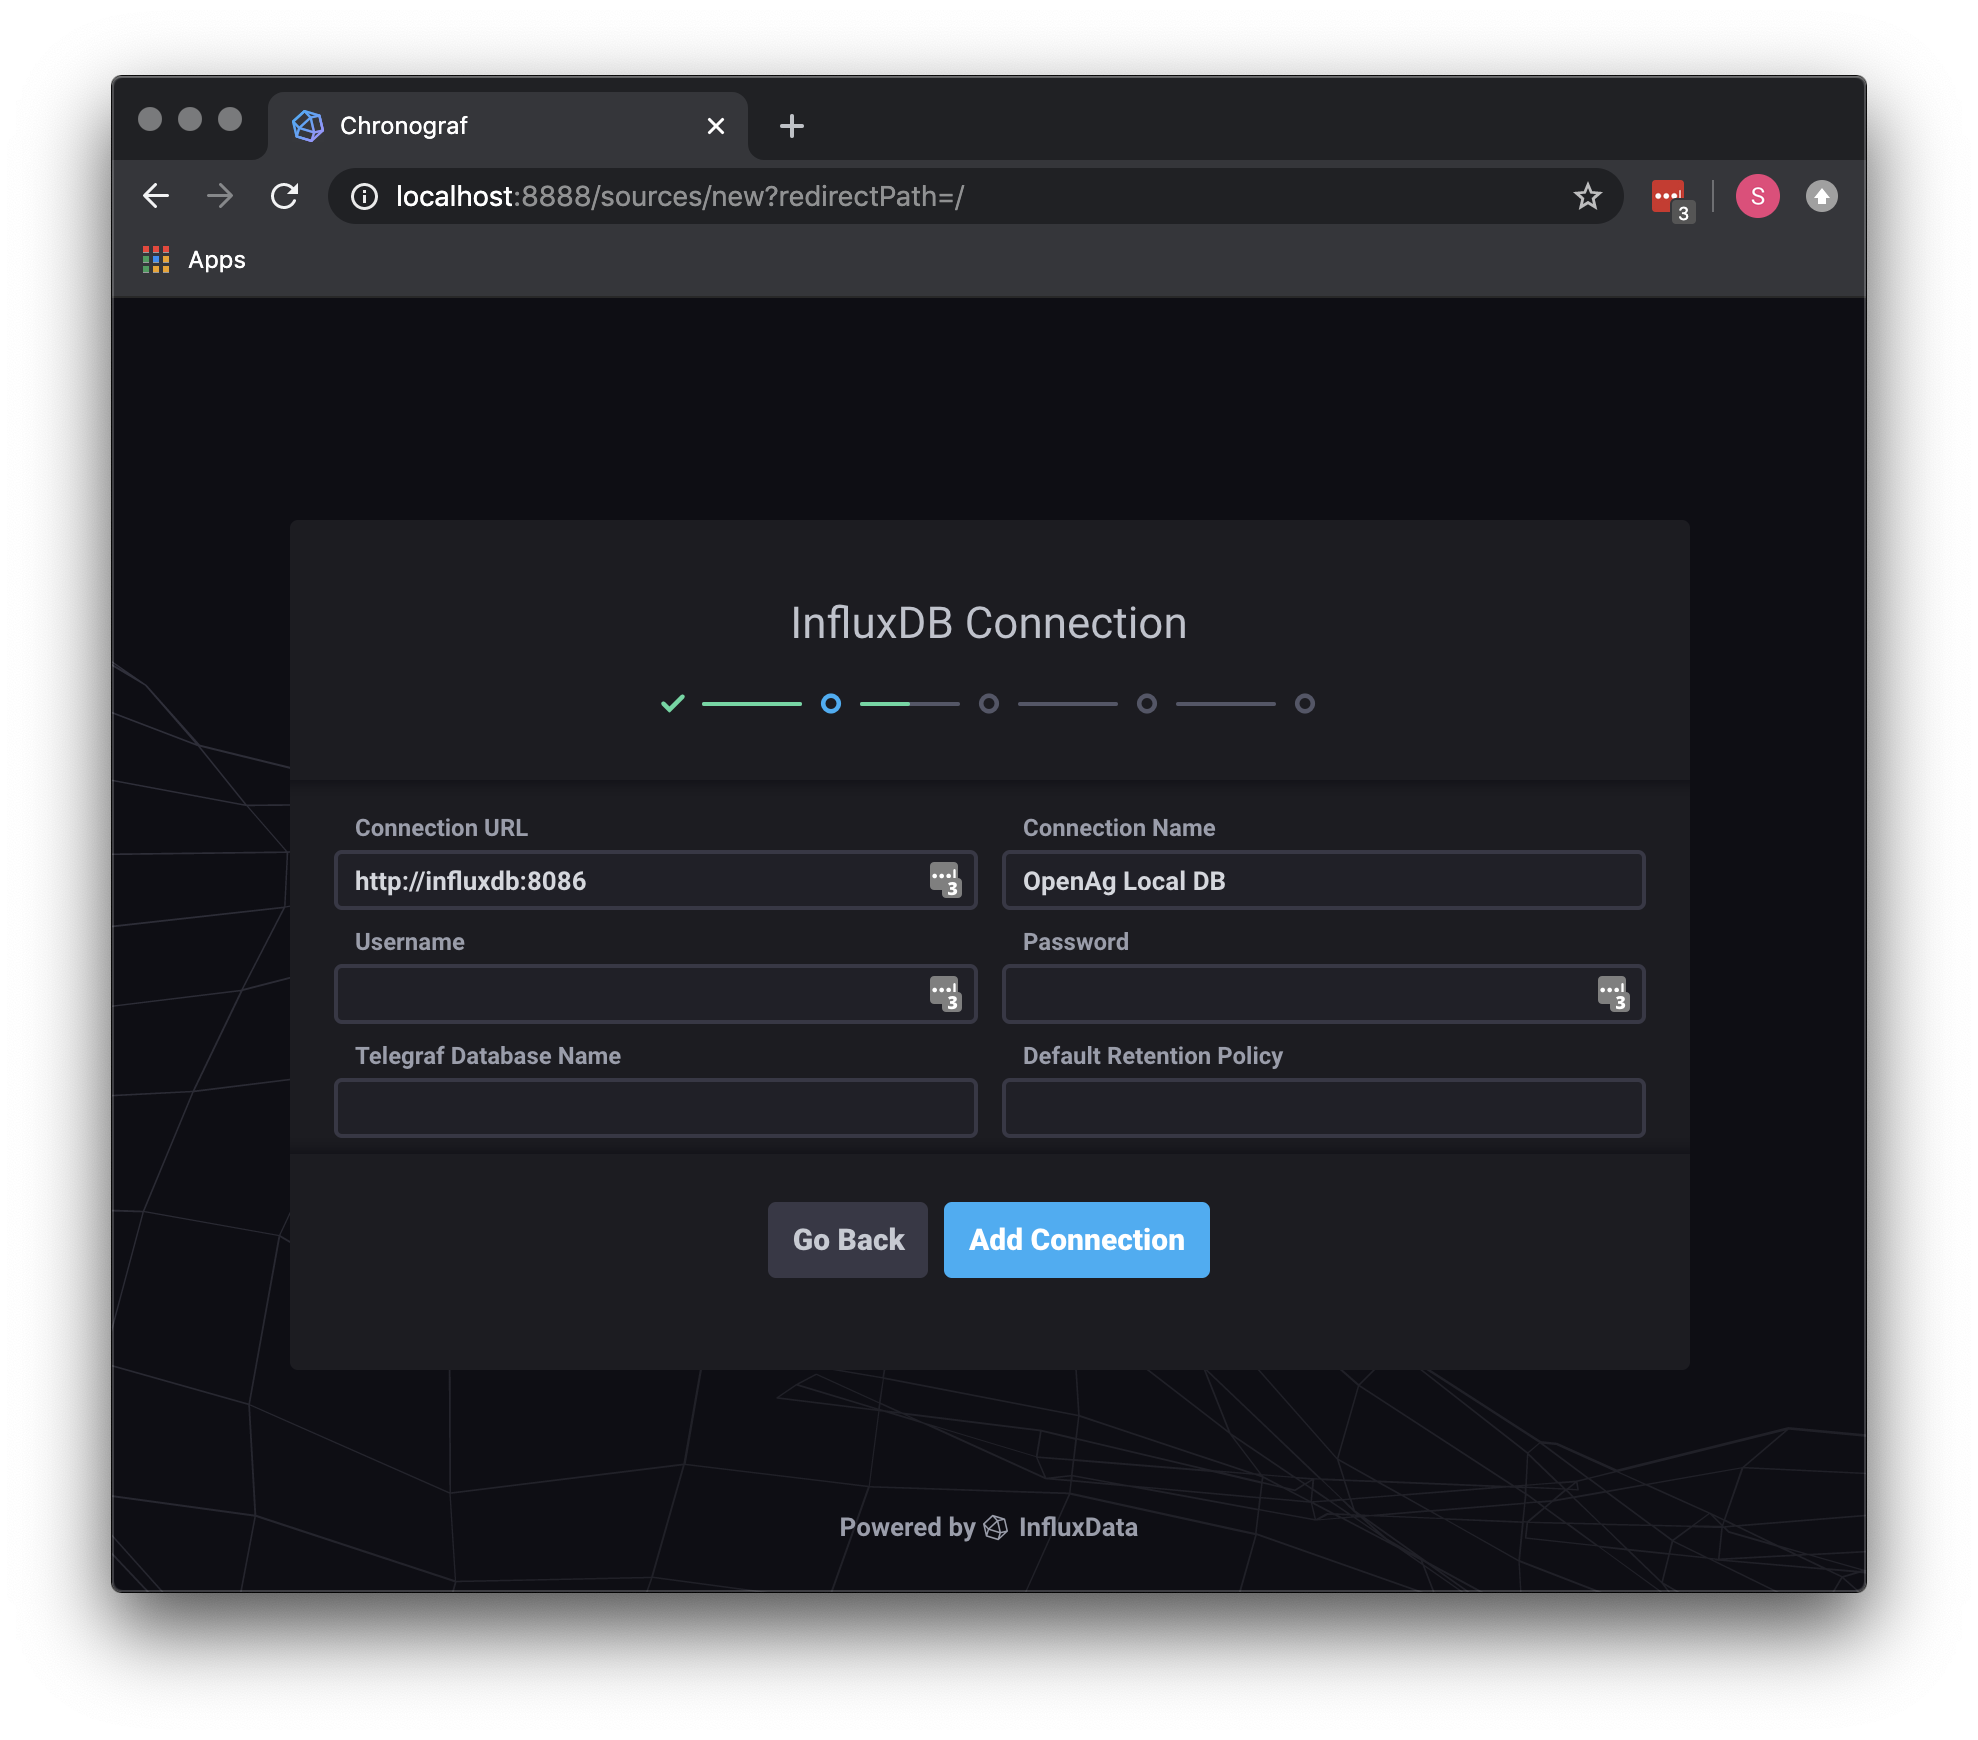Click the browser forward arrow
The image size is (1978, 1740).
220,196
